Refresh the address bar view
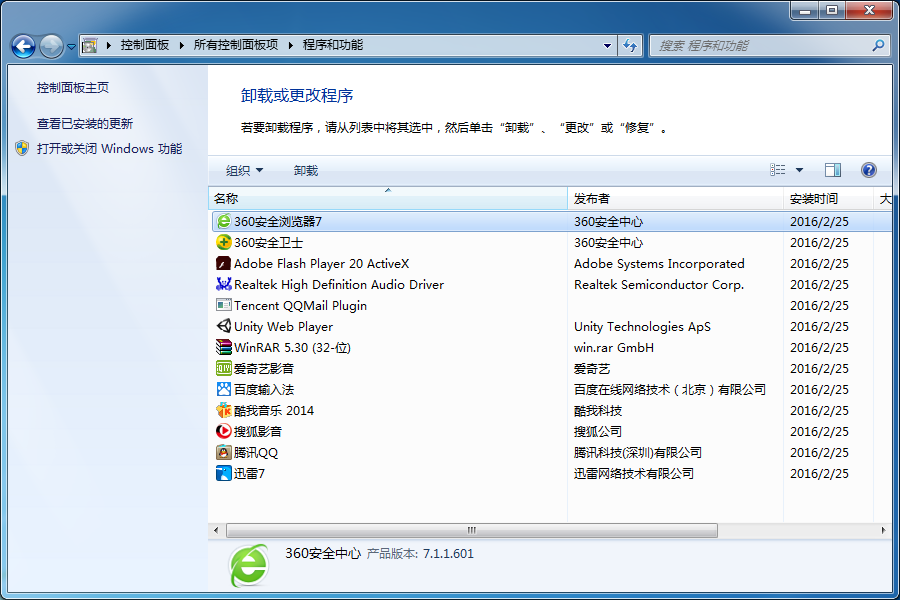 click(630, 45)
